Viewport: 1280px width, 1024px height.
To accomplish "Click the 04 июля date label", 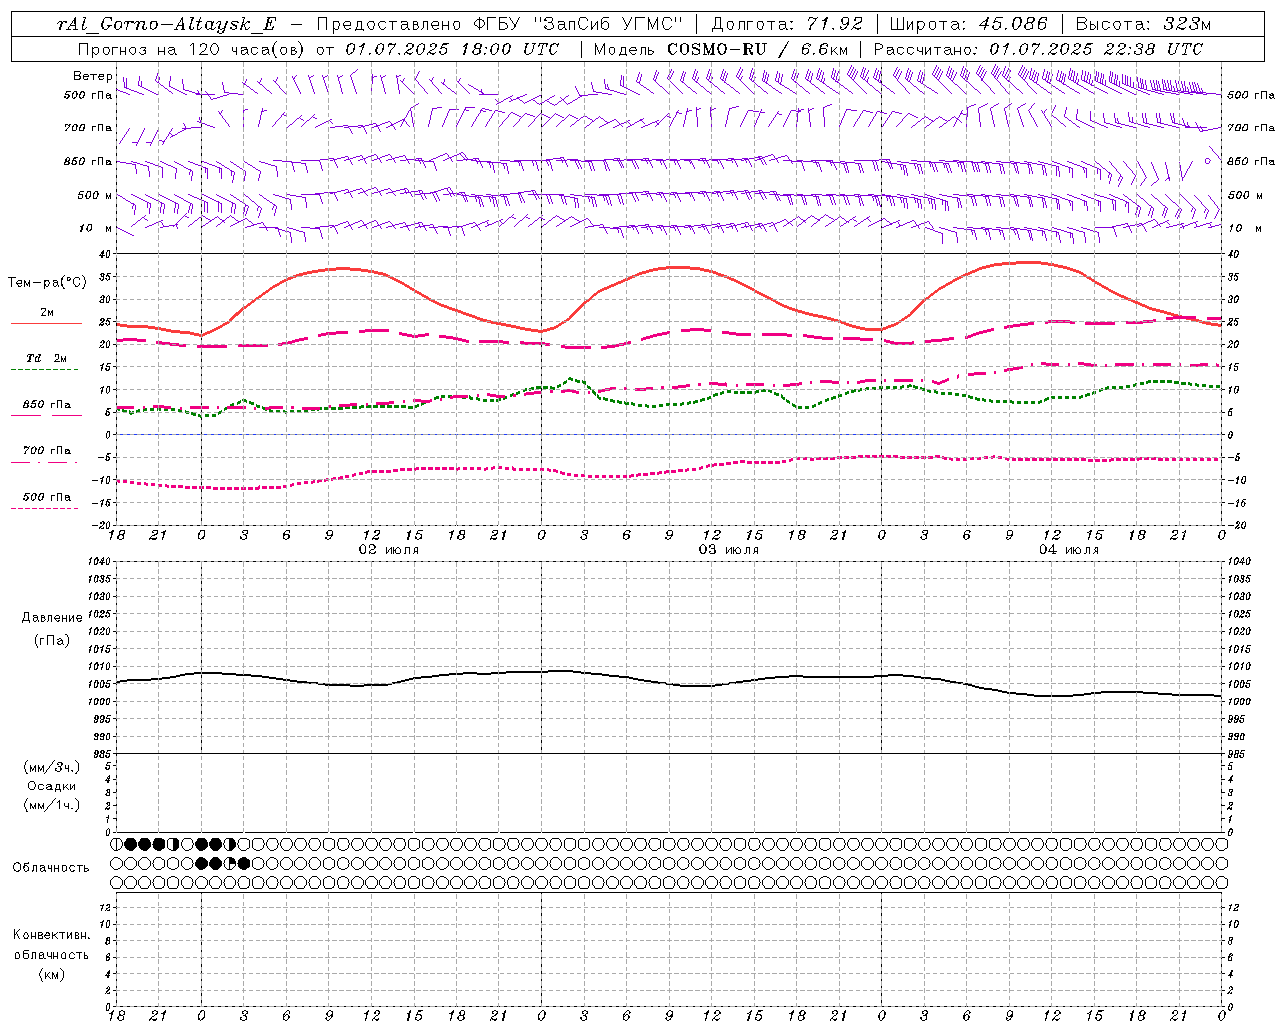I will [1069, 550].
